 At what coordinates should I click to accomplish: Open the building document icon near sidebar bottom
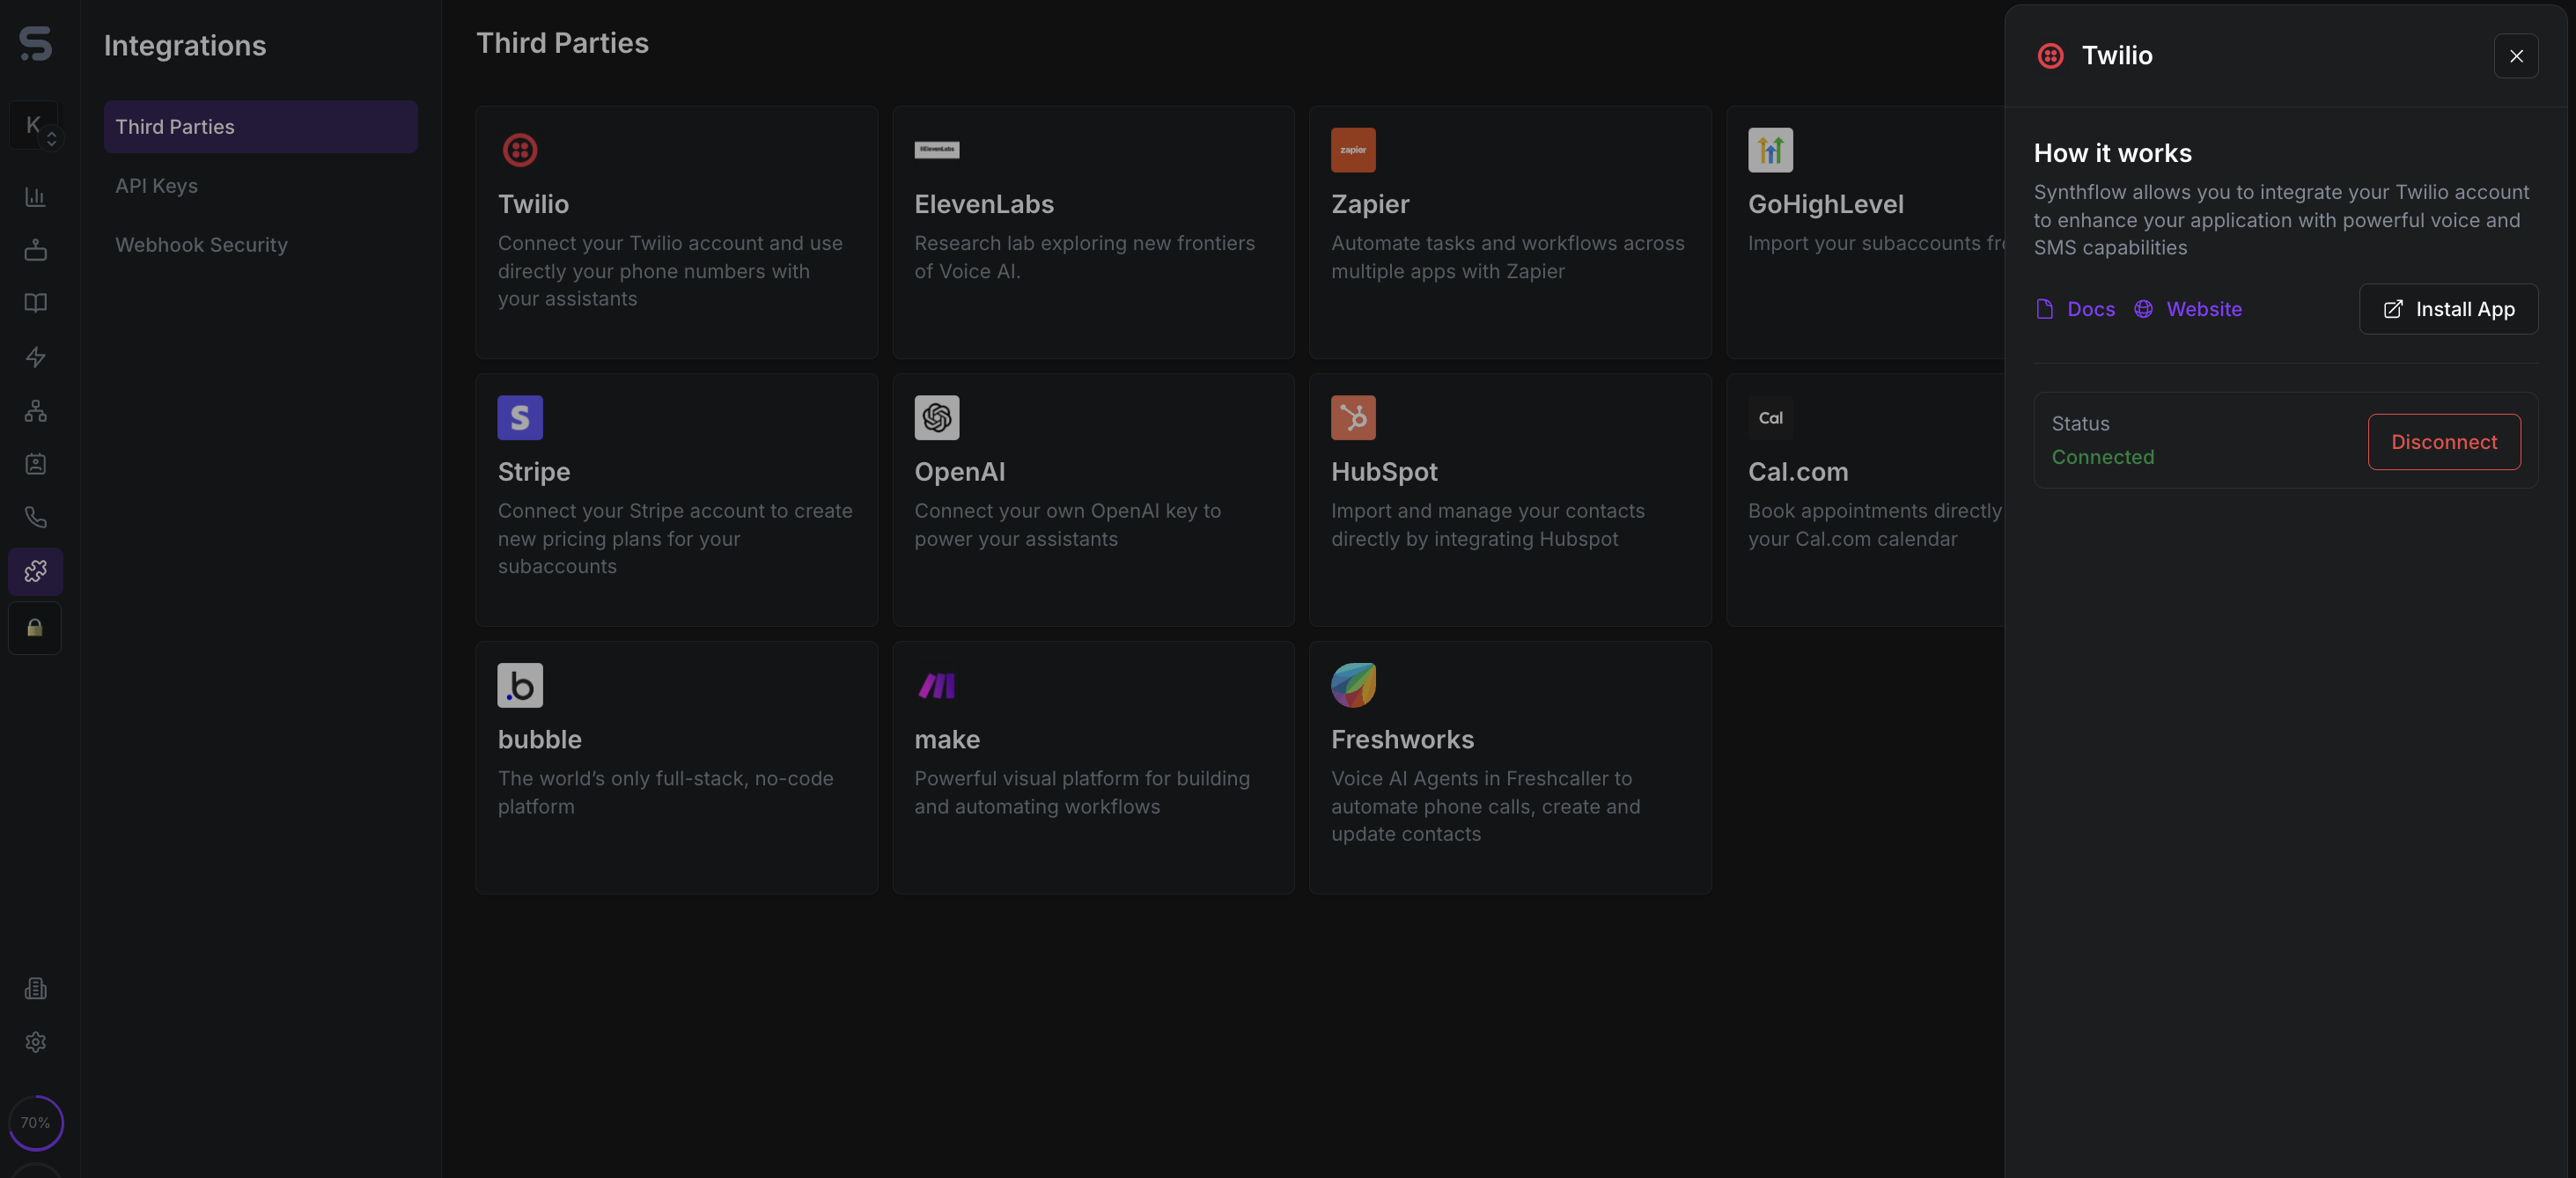tap(35, 988)
